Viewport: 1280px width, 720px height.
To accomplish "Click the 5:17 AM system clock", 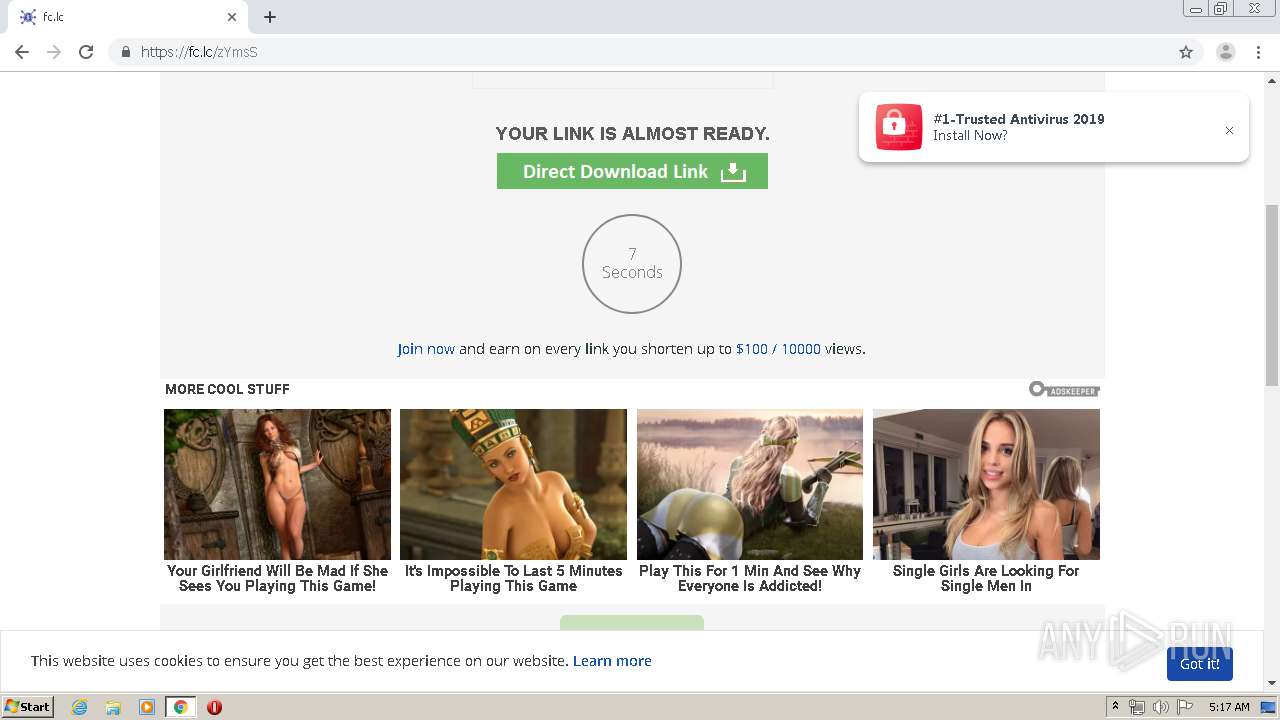I will (1229, 707).
